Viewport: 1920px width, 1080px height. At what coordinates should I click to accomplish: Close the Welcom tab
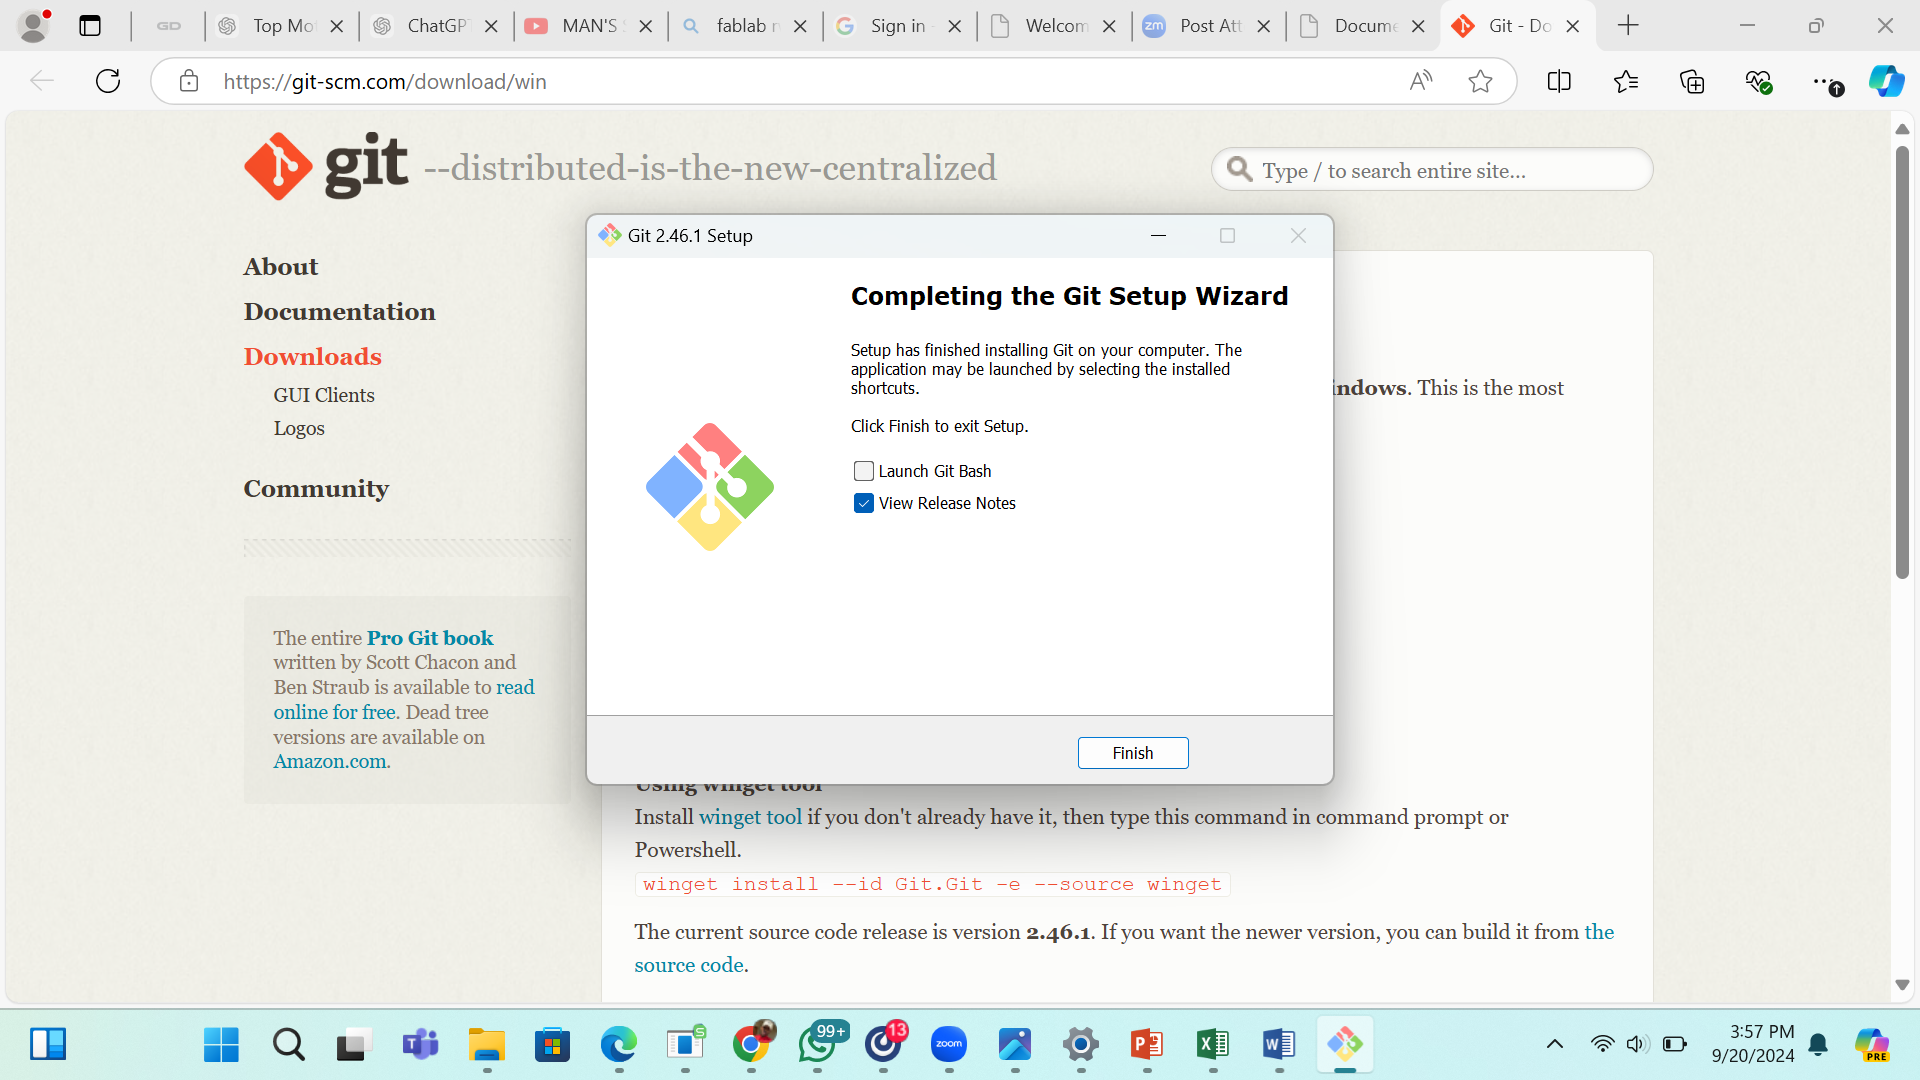click(x=1109, y=26)
